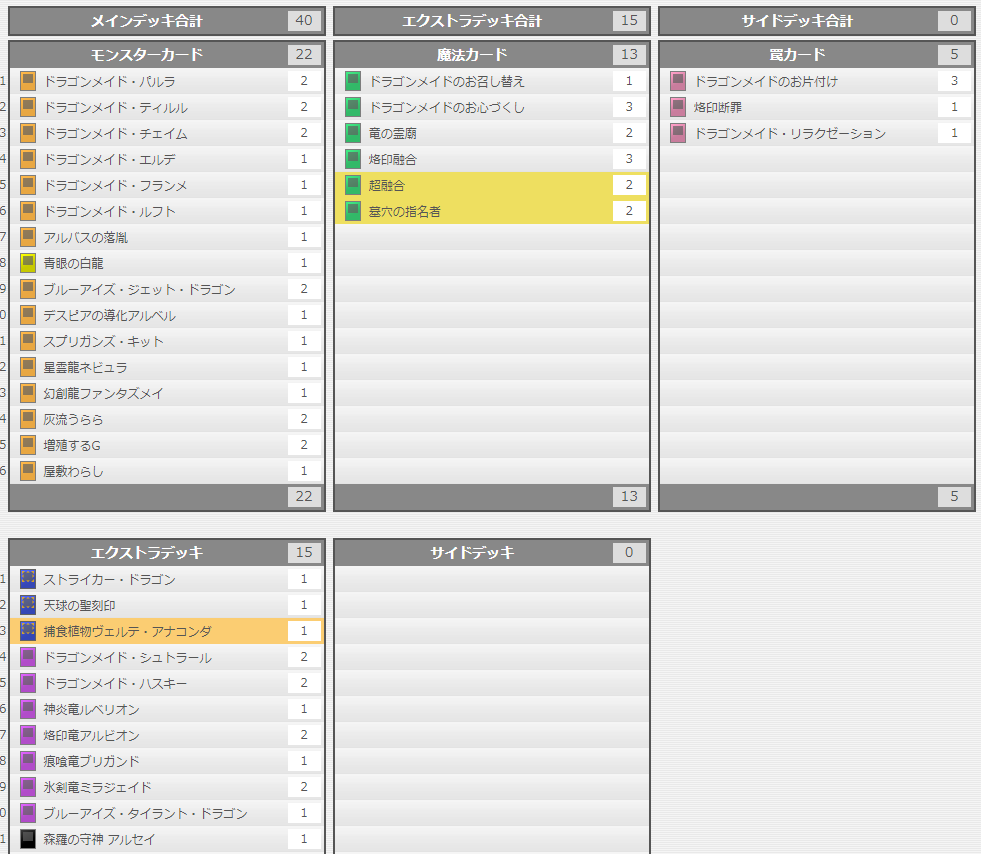Click the normal monster icon beside 青眼の白龍
Image resolution: width=981 pixels, height=854 pixels.
[x=29, y=263]
